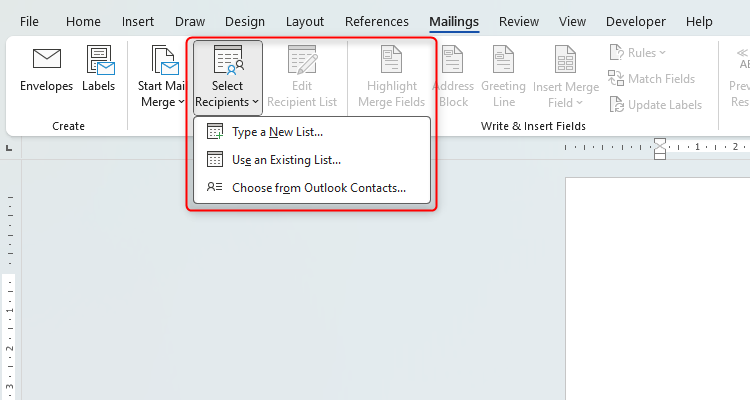Image resolution: width=750 pixels, height=400 pixels.
Task: Open the Start Mail Merge dropdown
Action: [162, 77]
